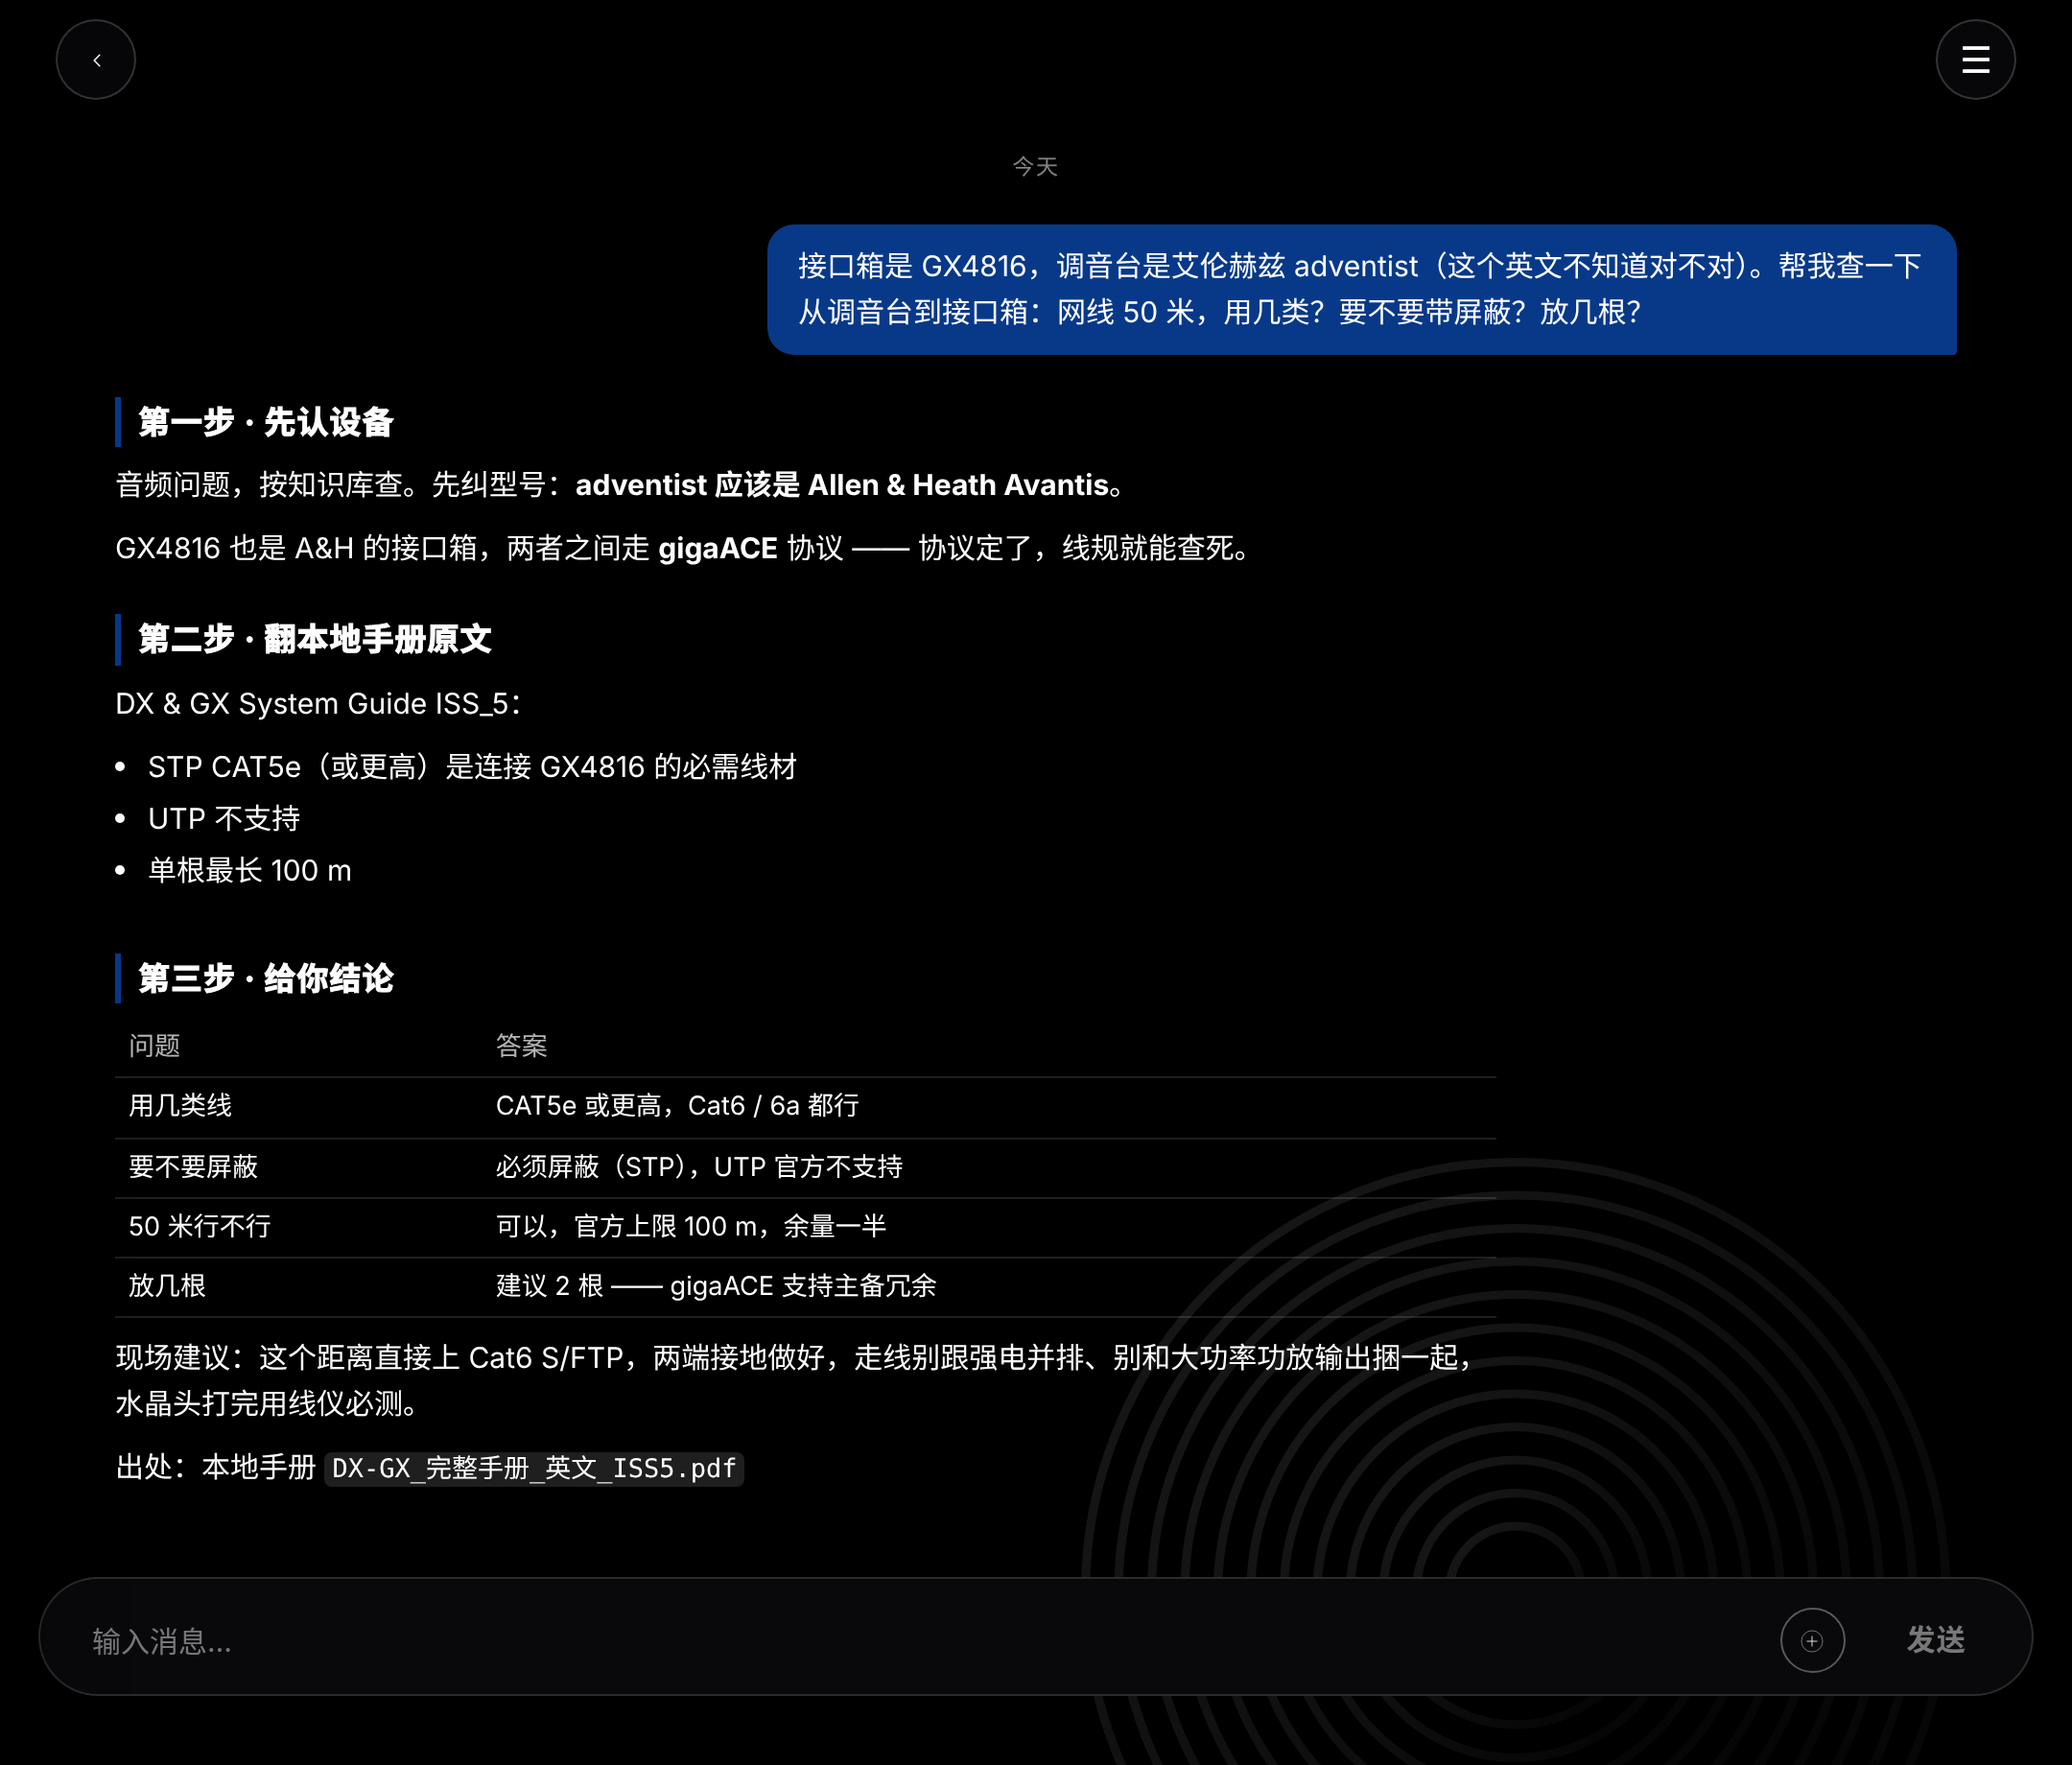This screenshot has width=2072, height=1765.
Task: Select bullet UTP 不支持
Action: 224,818
